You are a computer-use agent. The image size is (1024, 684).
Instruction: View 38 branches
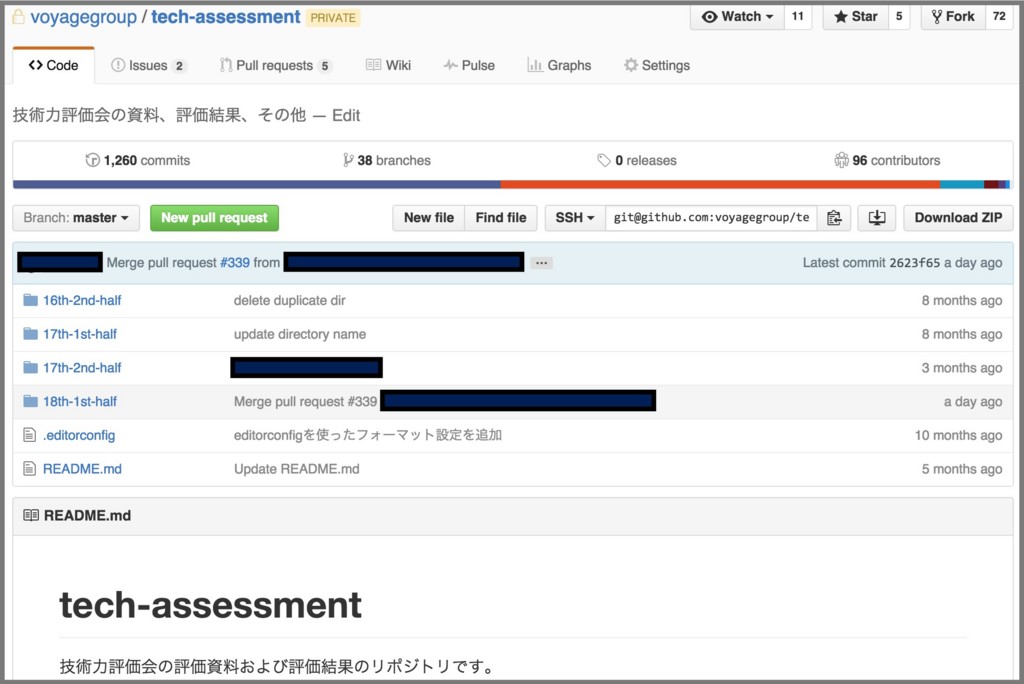click(x=387, y=161)
